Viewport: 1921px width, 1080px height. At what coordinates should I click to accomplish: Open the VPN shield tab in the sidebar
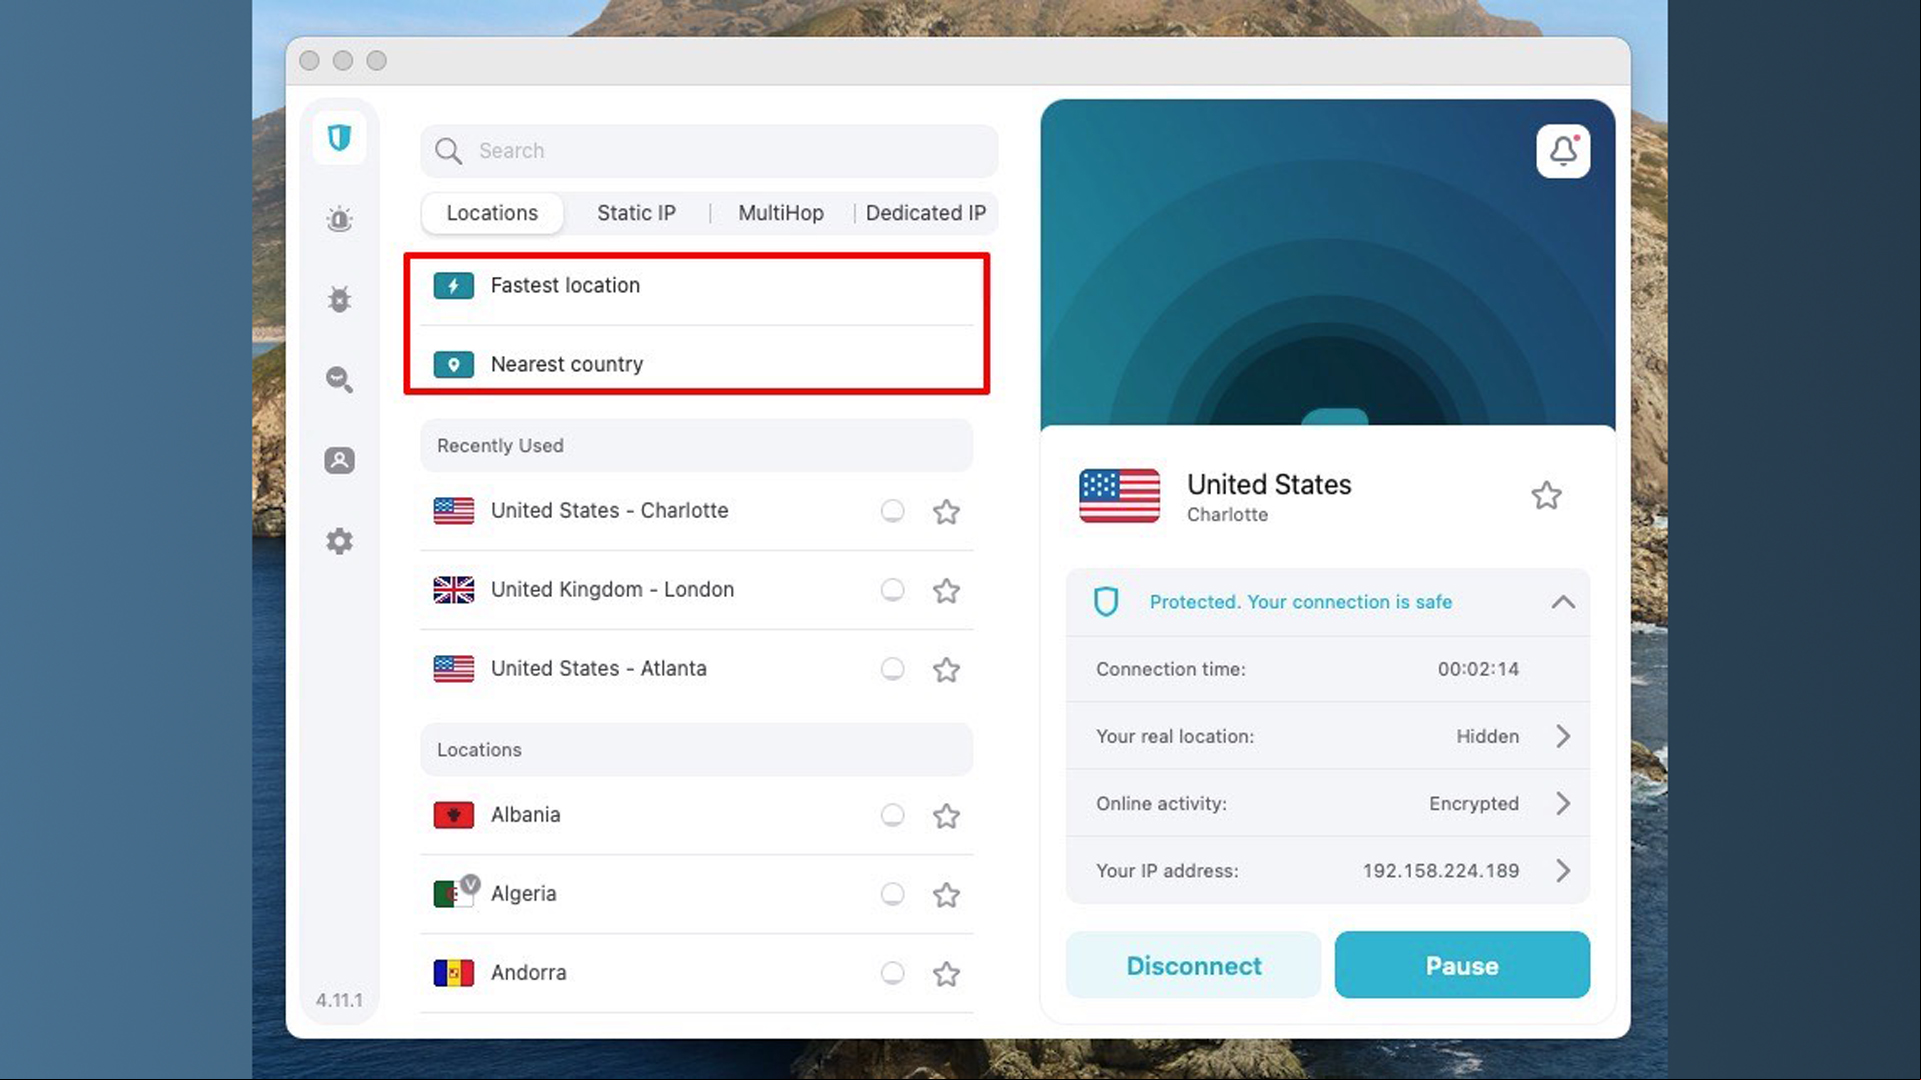[x=339, y=137]
